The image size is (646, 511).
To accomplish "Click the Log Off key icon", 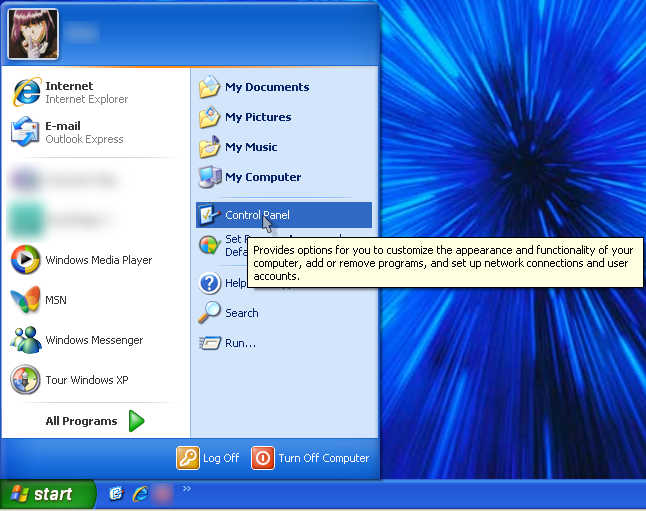I will pyautogui.click(x=188, y=458).
